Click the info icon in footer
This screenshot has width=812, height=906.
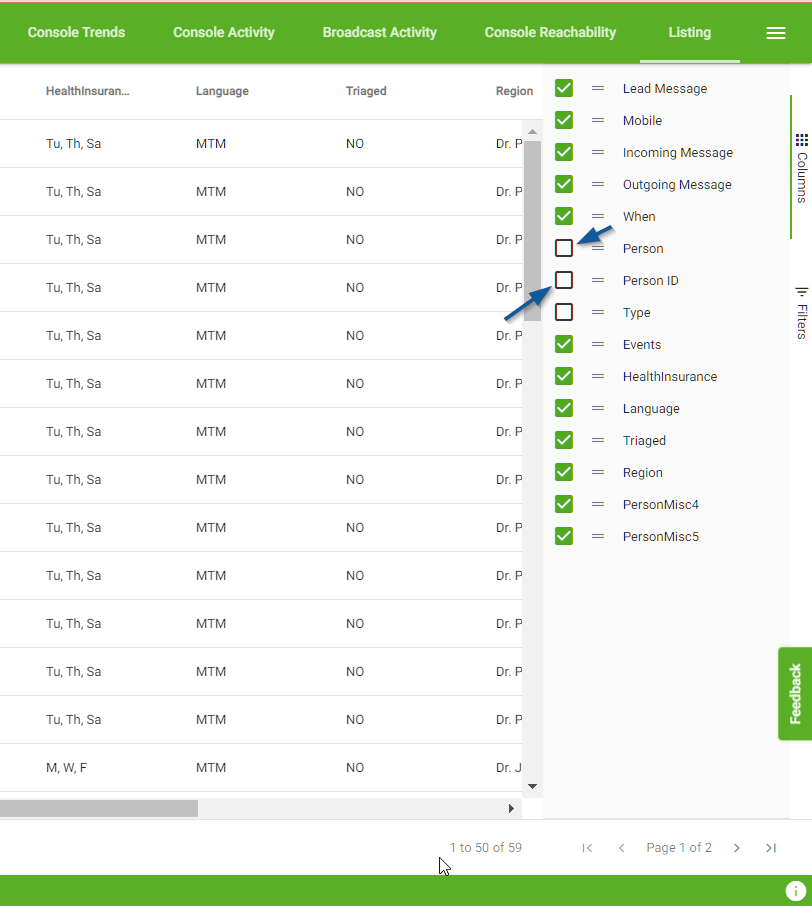(796, 890)
